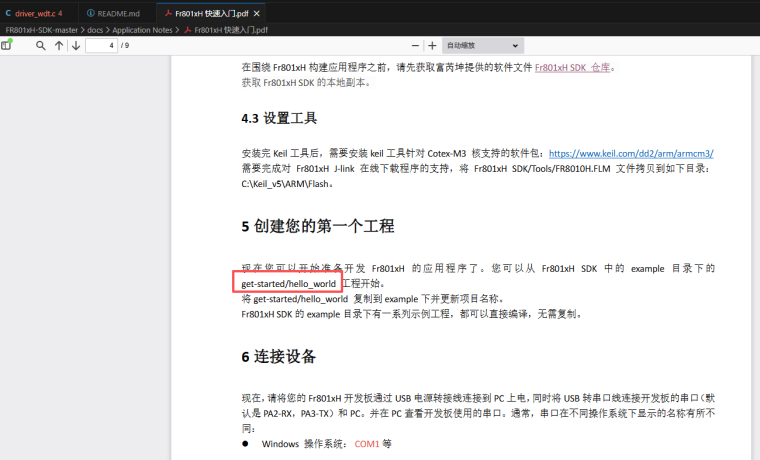Click the get-started/hello_world highlighted text
This screenshot has height=460, width=760.
pos(288,284)
